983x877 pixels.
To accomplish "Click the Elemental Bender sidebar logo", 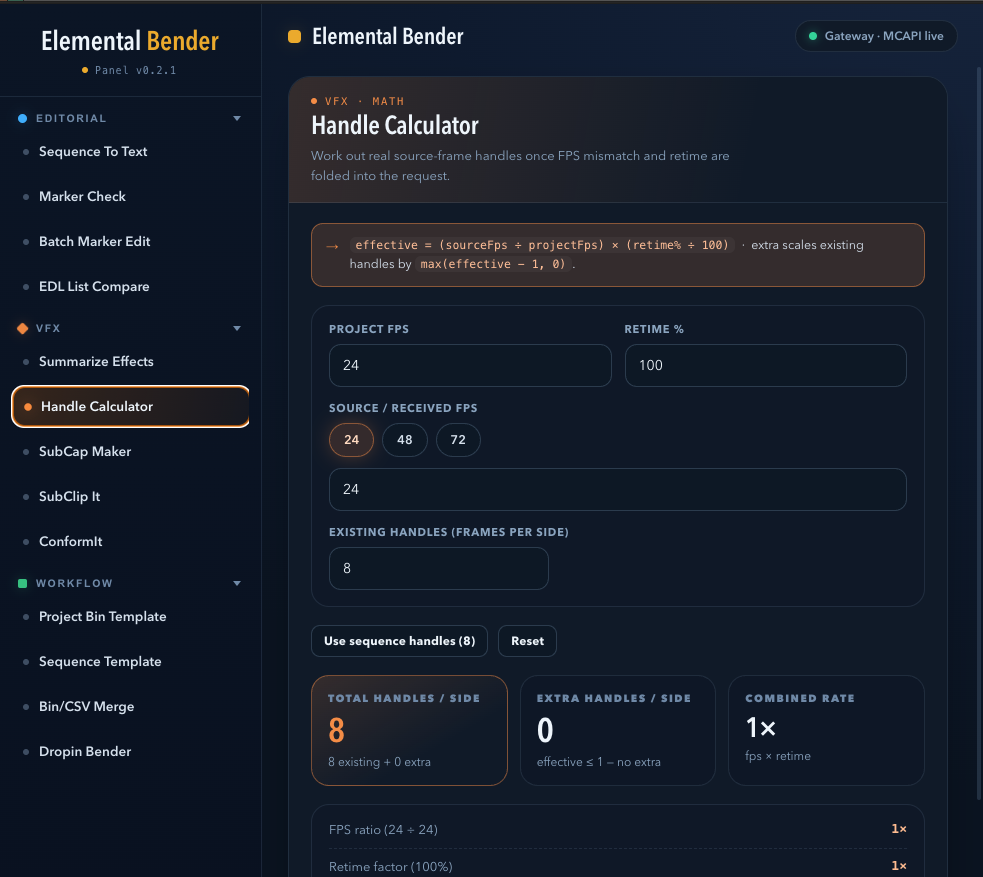I will point(130,41).
